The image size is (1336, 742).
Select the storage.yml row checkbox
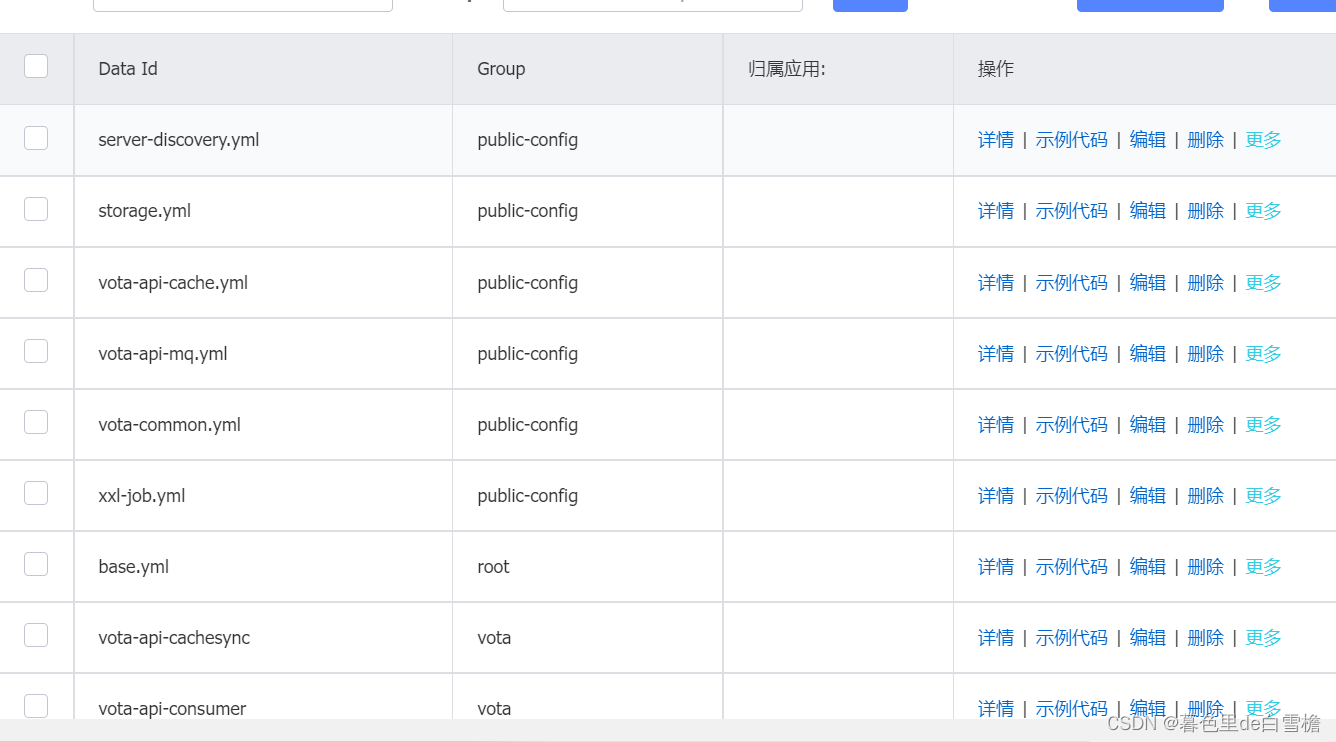[36, 209]
